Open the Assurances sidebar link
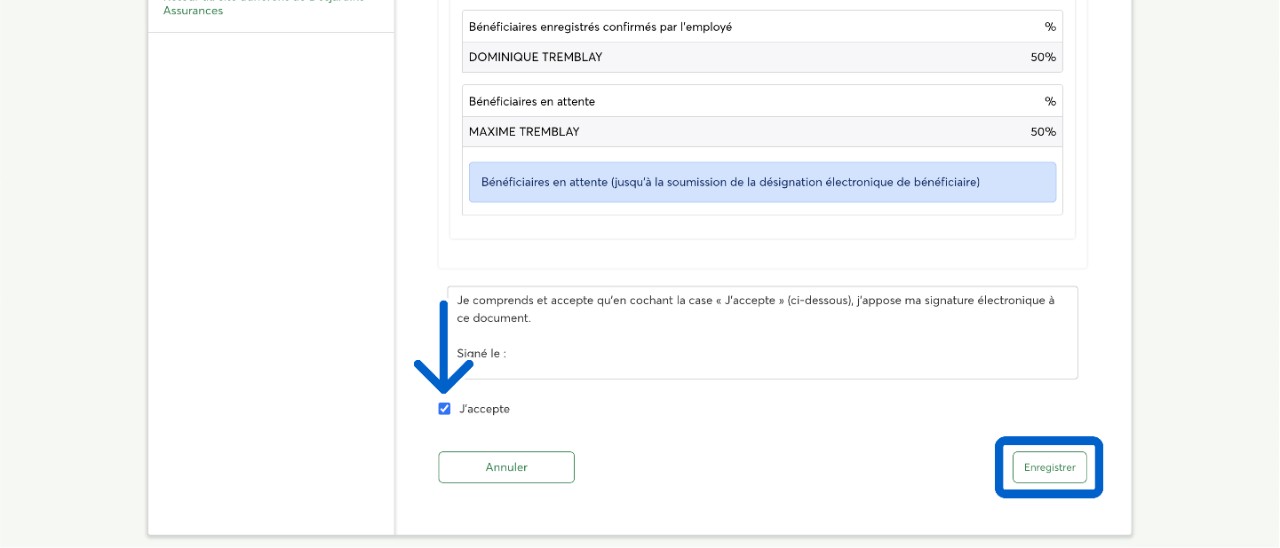The height and width of the screenshot is (548, 1280). point(193,11)
